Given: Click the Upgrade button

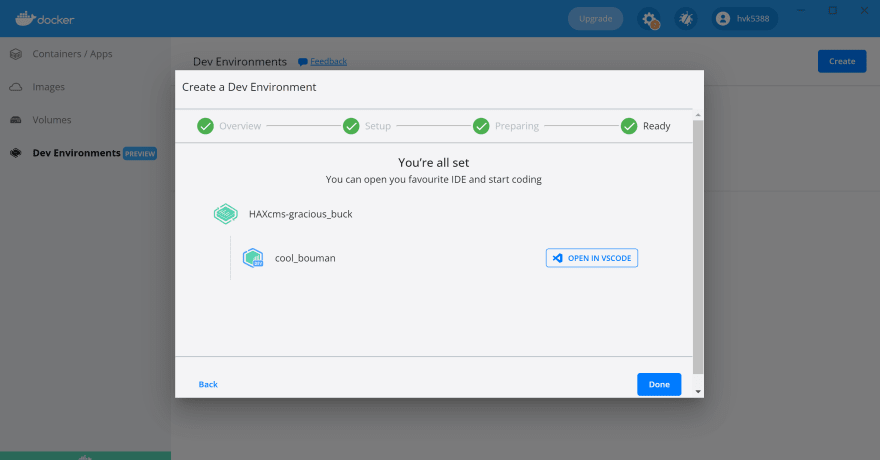Looking at the screenshot, I should [595, 19].
